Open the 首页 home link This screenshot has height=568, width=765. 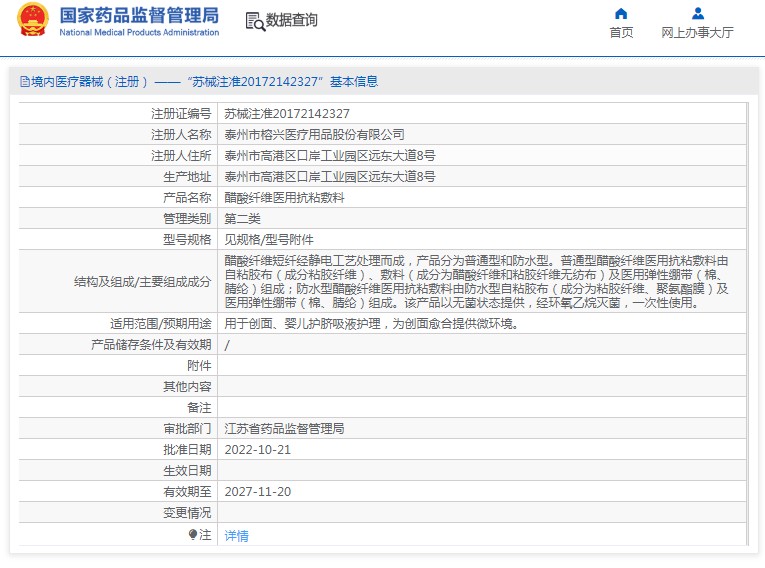point(621,33)
